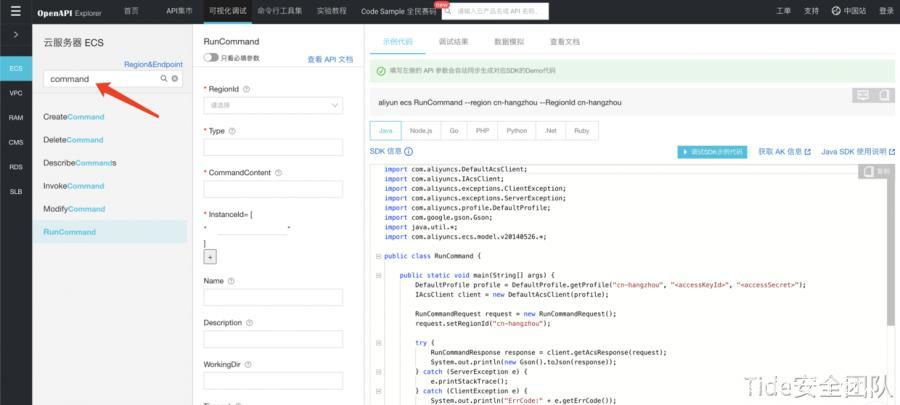Open the terminal icon beside the CLI command
The height and width of the screenshot is (405, 900).
coord(862,95)
